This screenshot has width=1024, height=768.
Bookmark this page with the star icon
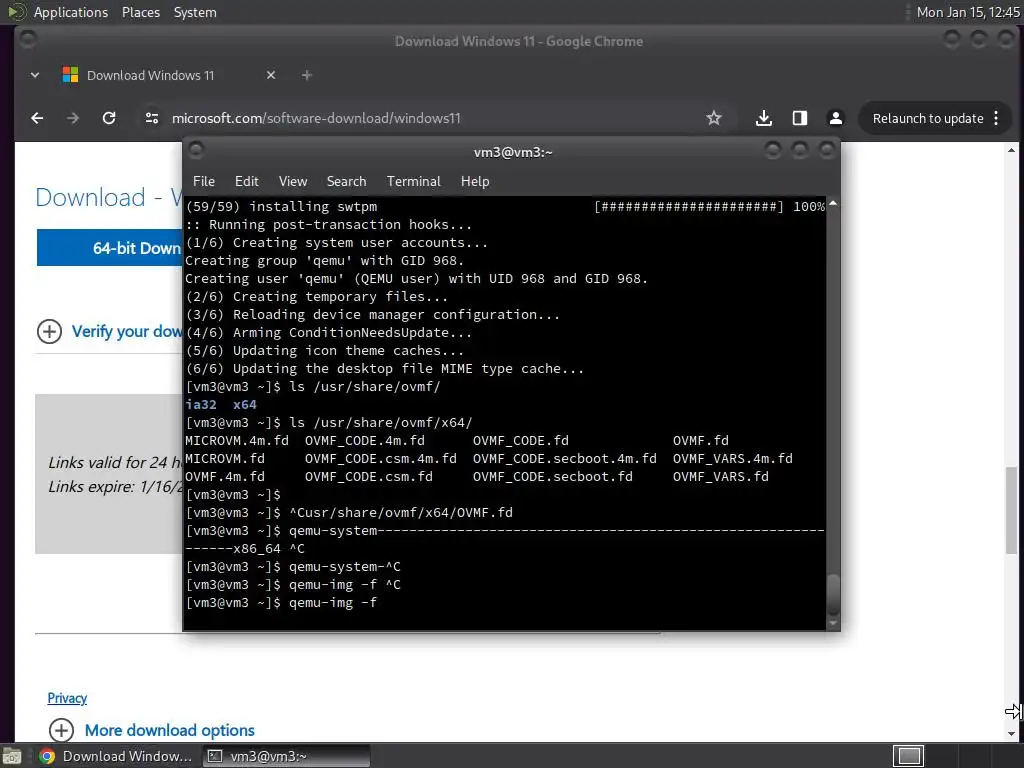pos(714,118)
